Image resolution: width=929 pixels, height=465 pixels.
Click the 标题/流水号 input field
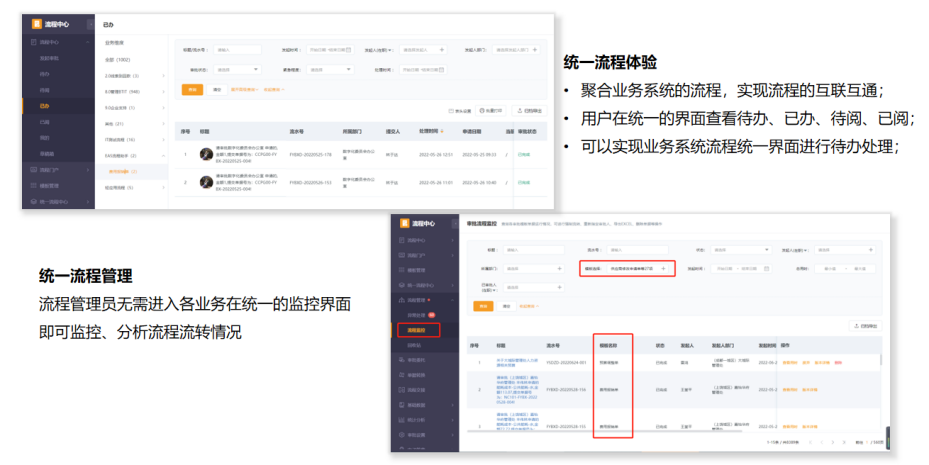click(x=237, y=48)
